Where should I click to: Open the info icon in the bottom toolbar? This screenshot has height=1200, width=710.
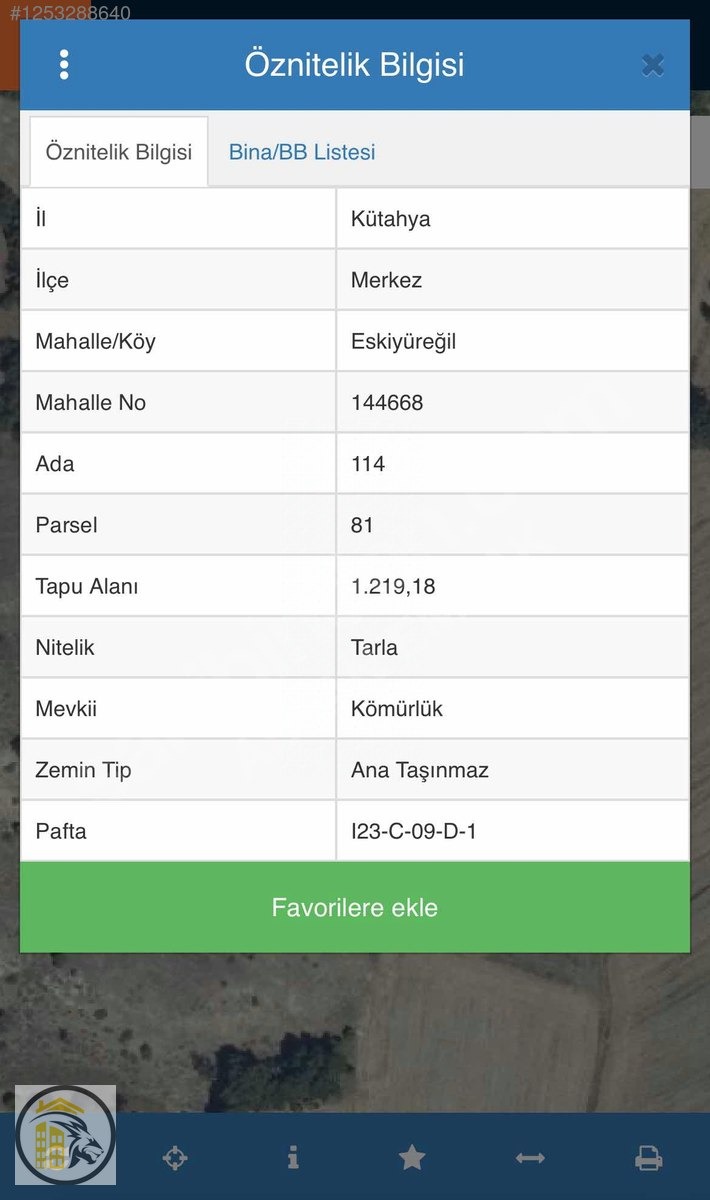293,1158
